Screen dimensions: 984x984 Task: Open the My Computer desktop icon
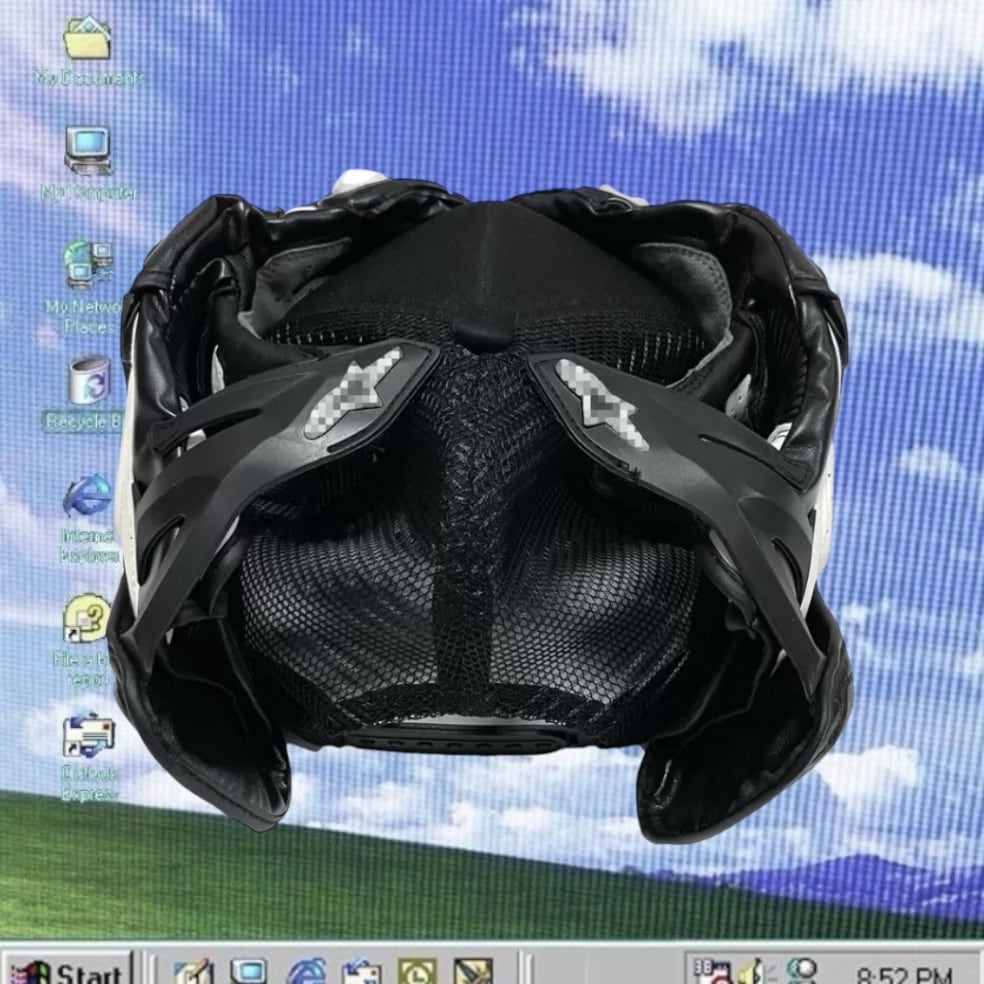point(88,151)
